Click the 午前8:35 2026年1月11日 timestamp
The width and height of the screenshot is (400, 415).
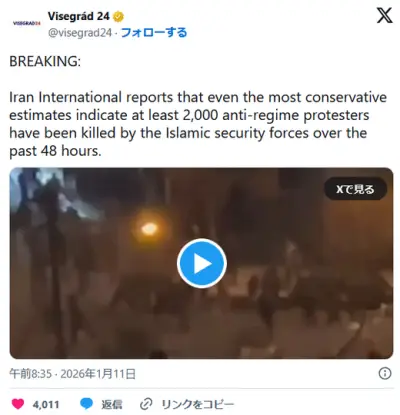[72, 374]
